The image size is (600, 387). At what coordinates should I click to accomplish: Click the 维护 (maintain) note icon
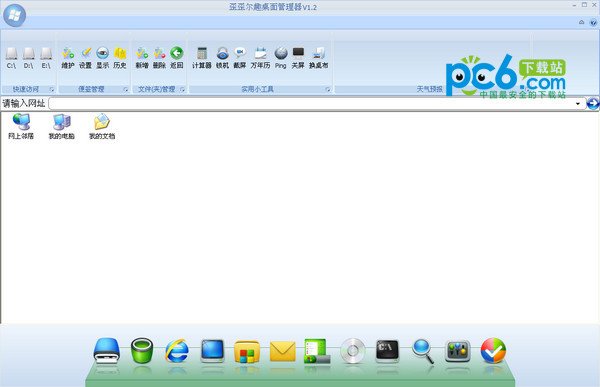pos(68,58)
